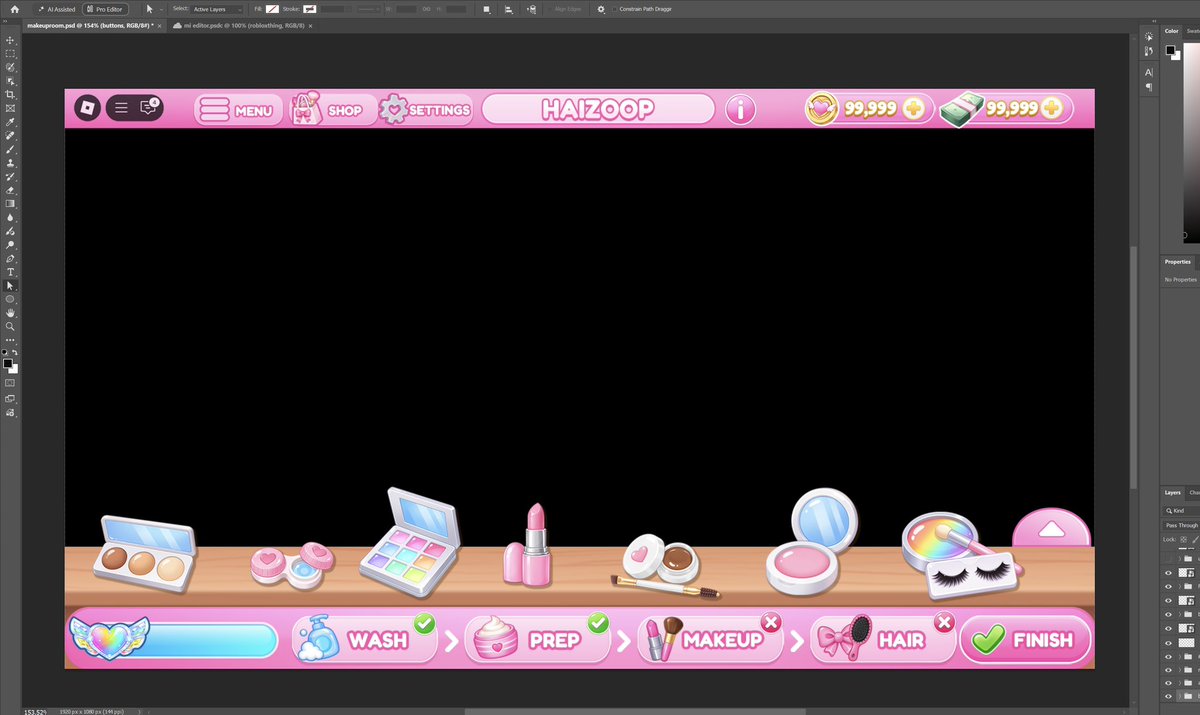Click the Fill color swatch in options bar
The image size is (1200, 715).
pos(272,9)
